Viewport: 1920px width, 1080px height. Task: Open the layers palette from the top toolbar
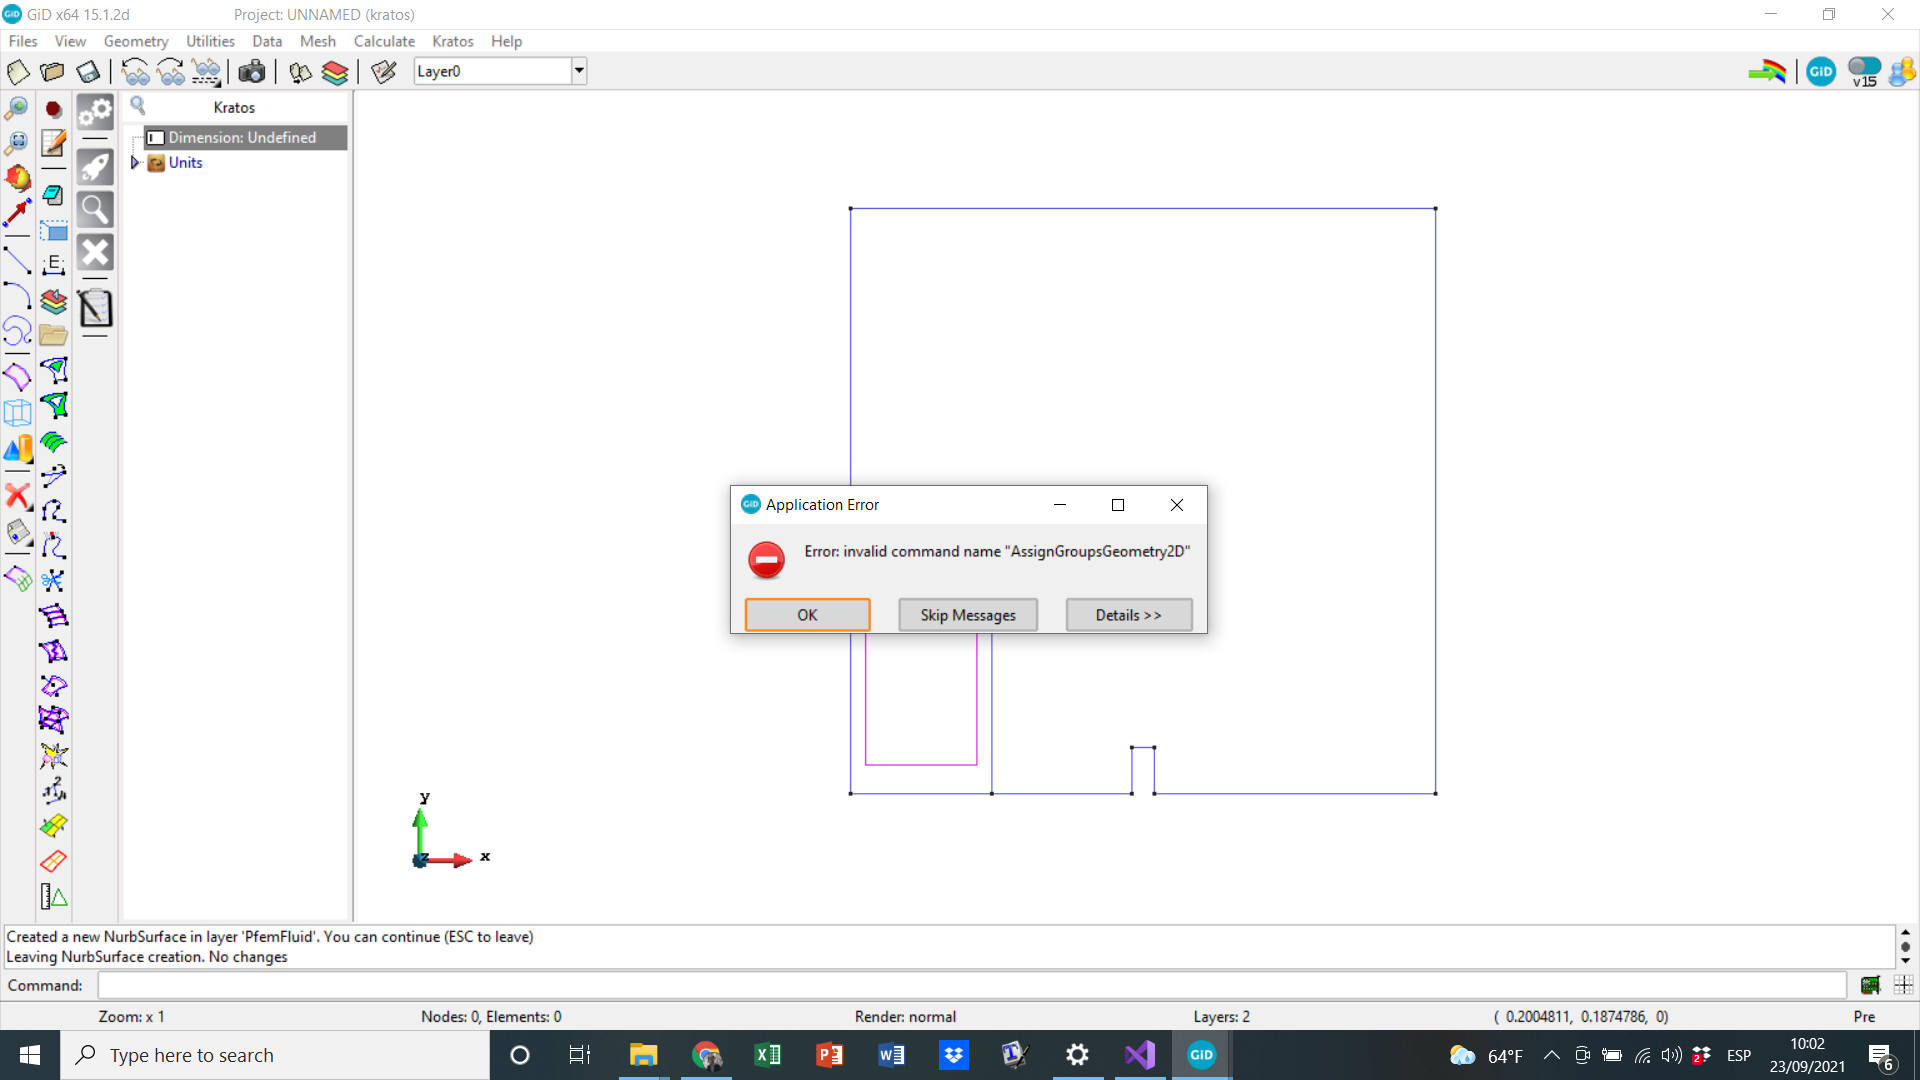click(336, 71)
